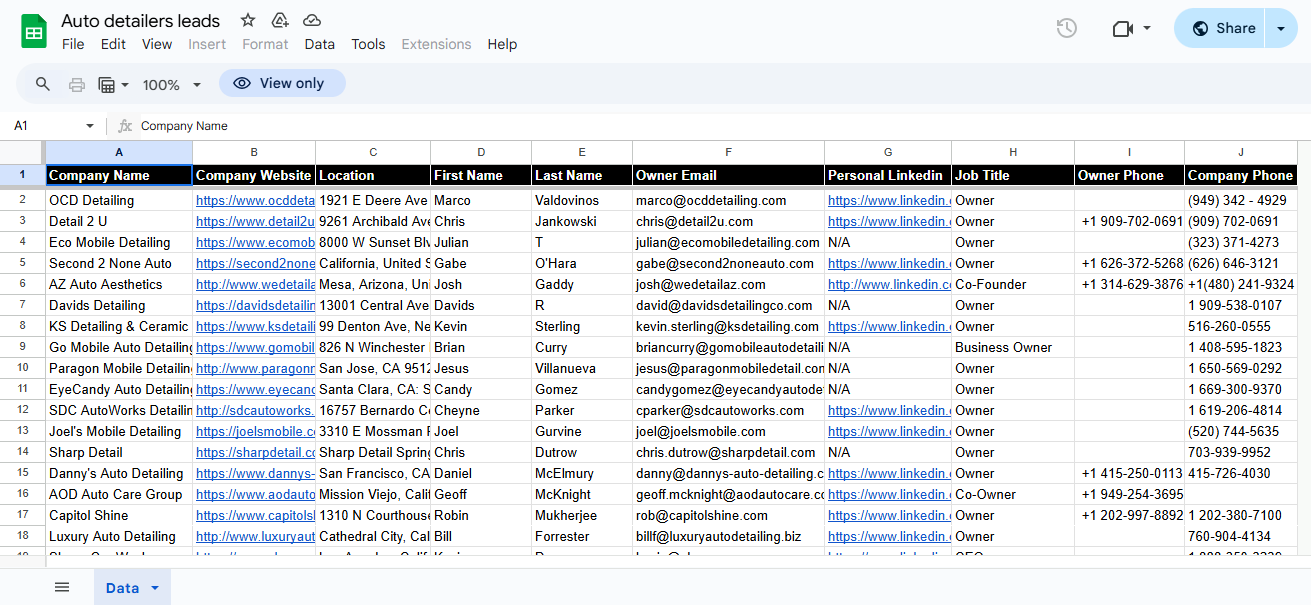Expand the 100% zoom dropdown
This screenshot has height=605, width=1311.
[171, 85]
